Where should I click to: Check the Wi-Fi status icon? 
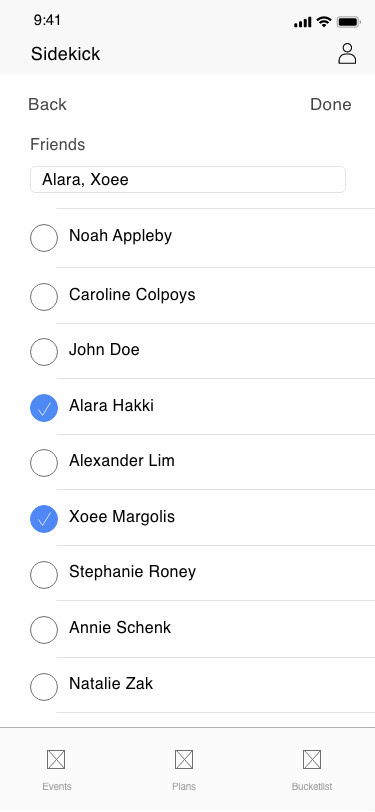[324, 21]
